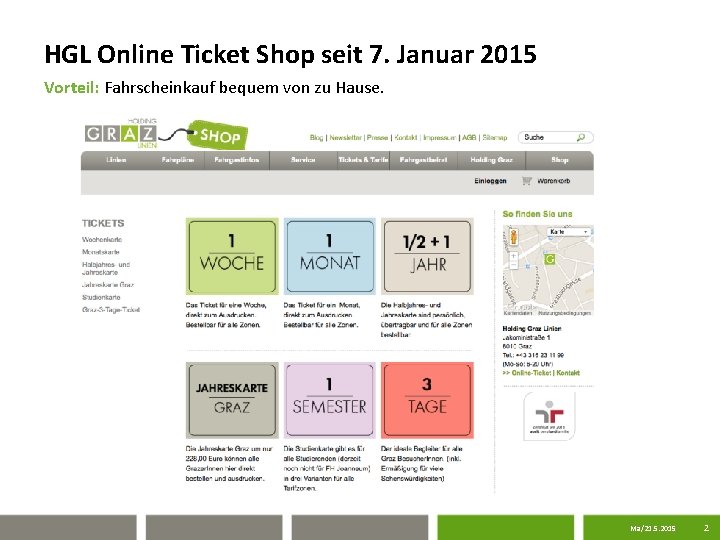Open the Fahrgastinfos menu

pos(236,160)
